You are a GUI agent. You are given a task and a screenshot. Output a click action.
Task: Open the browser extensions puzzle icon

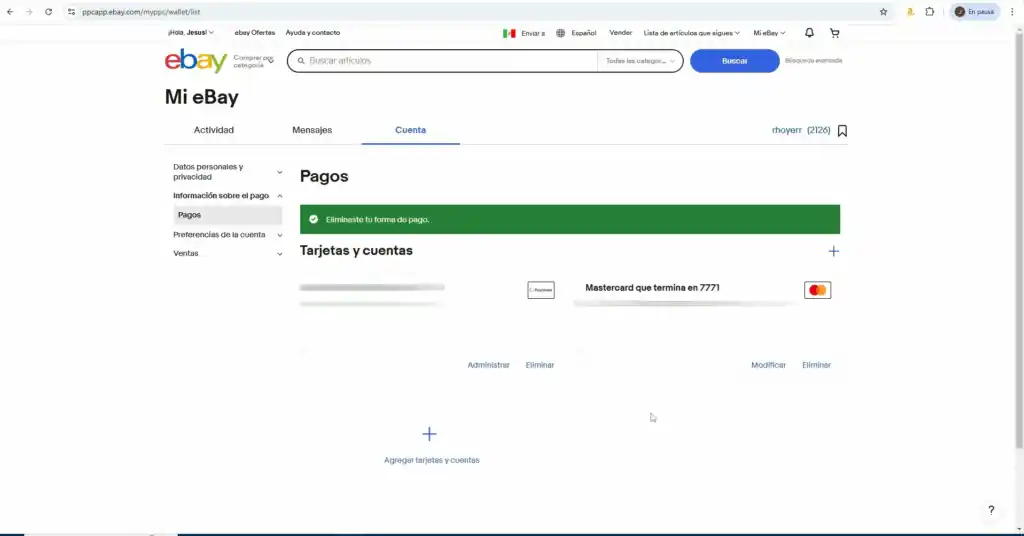[x=929, y=12]
